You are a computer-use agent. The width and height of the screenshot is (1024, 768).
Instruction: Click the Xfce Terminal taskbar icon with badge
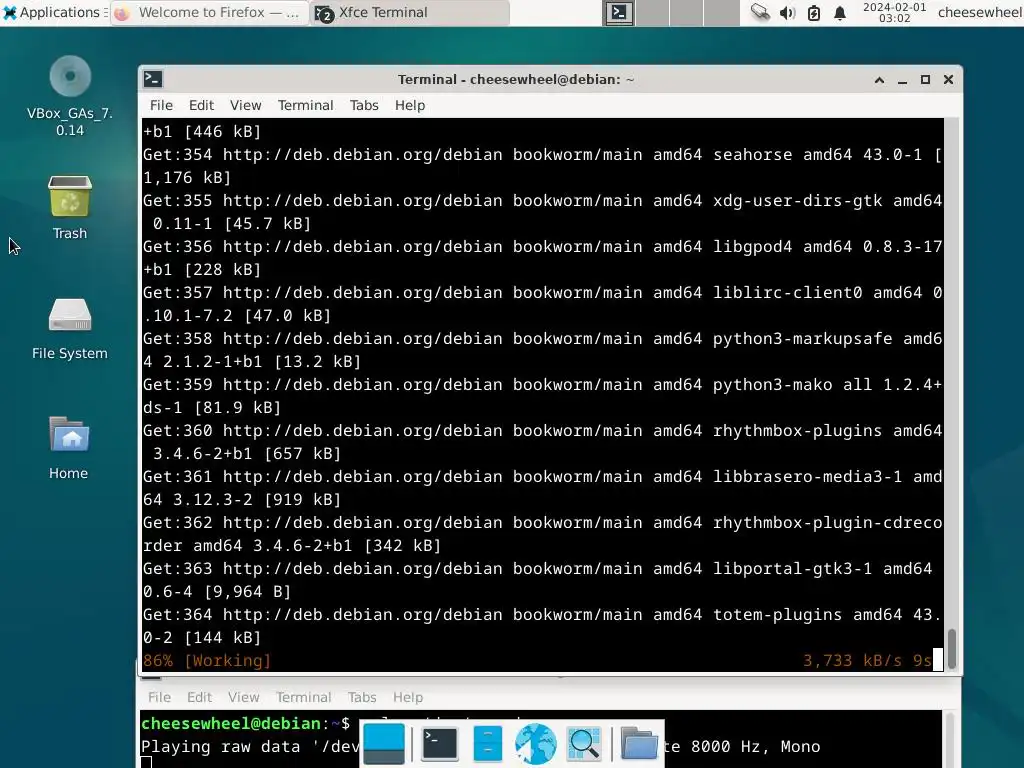323,13
